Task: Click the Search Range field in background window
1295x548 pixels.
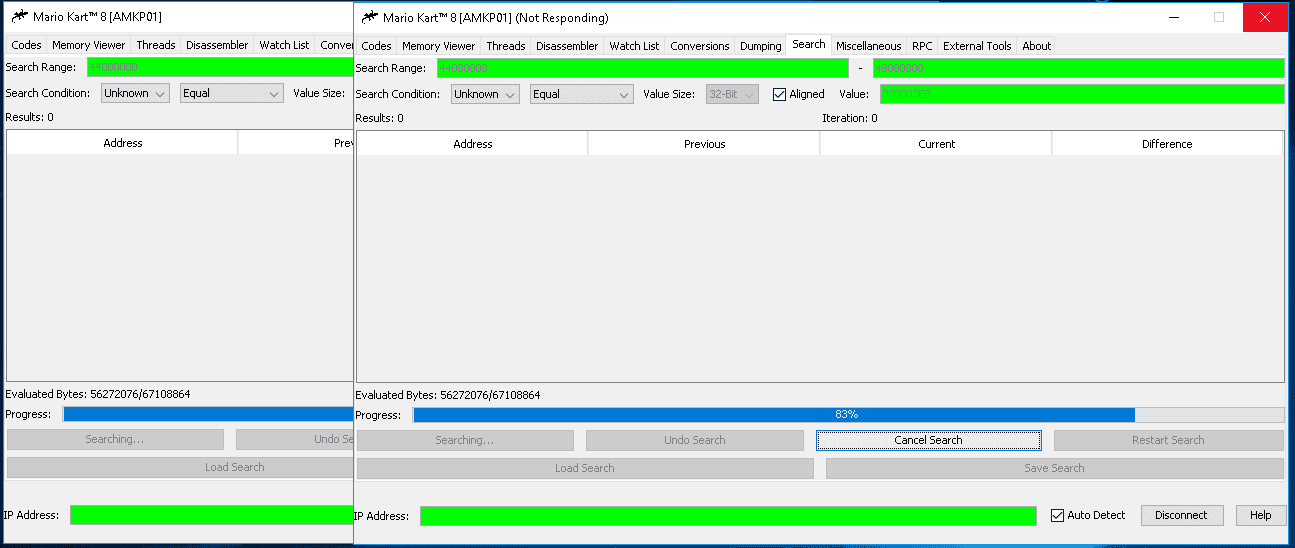Action: point(220,67)
